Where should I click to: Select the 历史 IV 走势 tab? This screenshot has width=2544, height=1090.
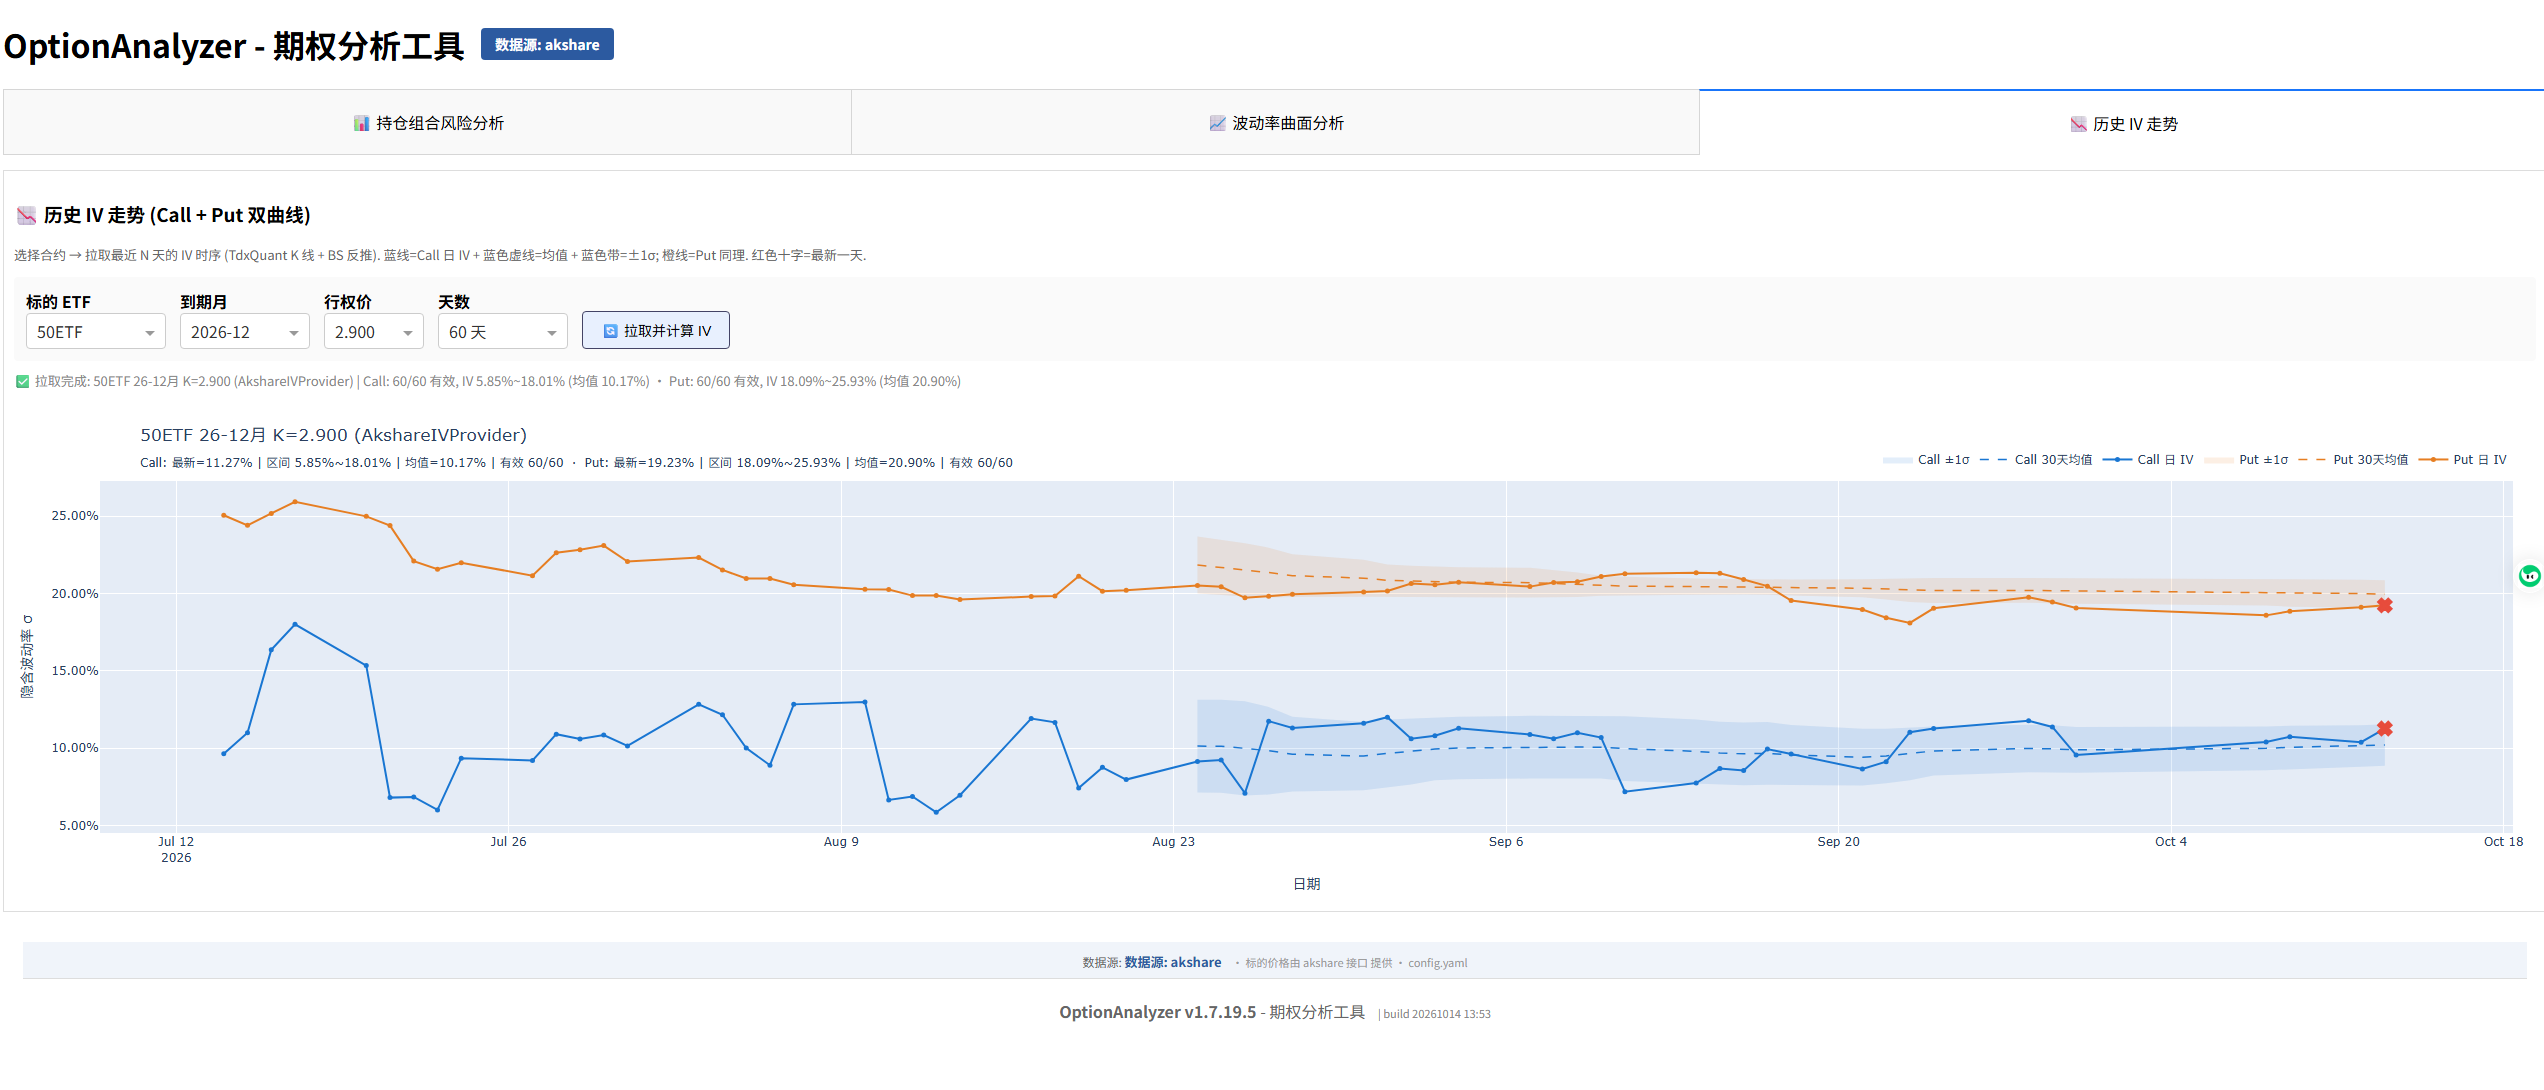click(2122, 124)
